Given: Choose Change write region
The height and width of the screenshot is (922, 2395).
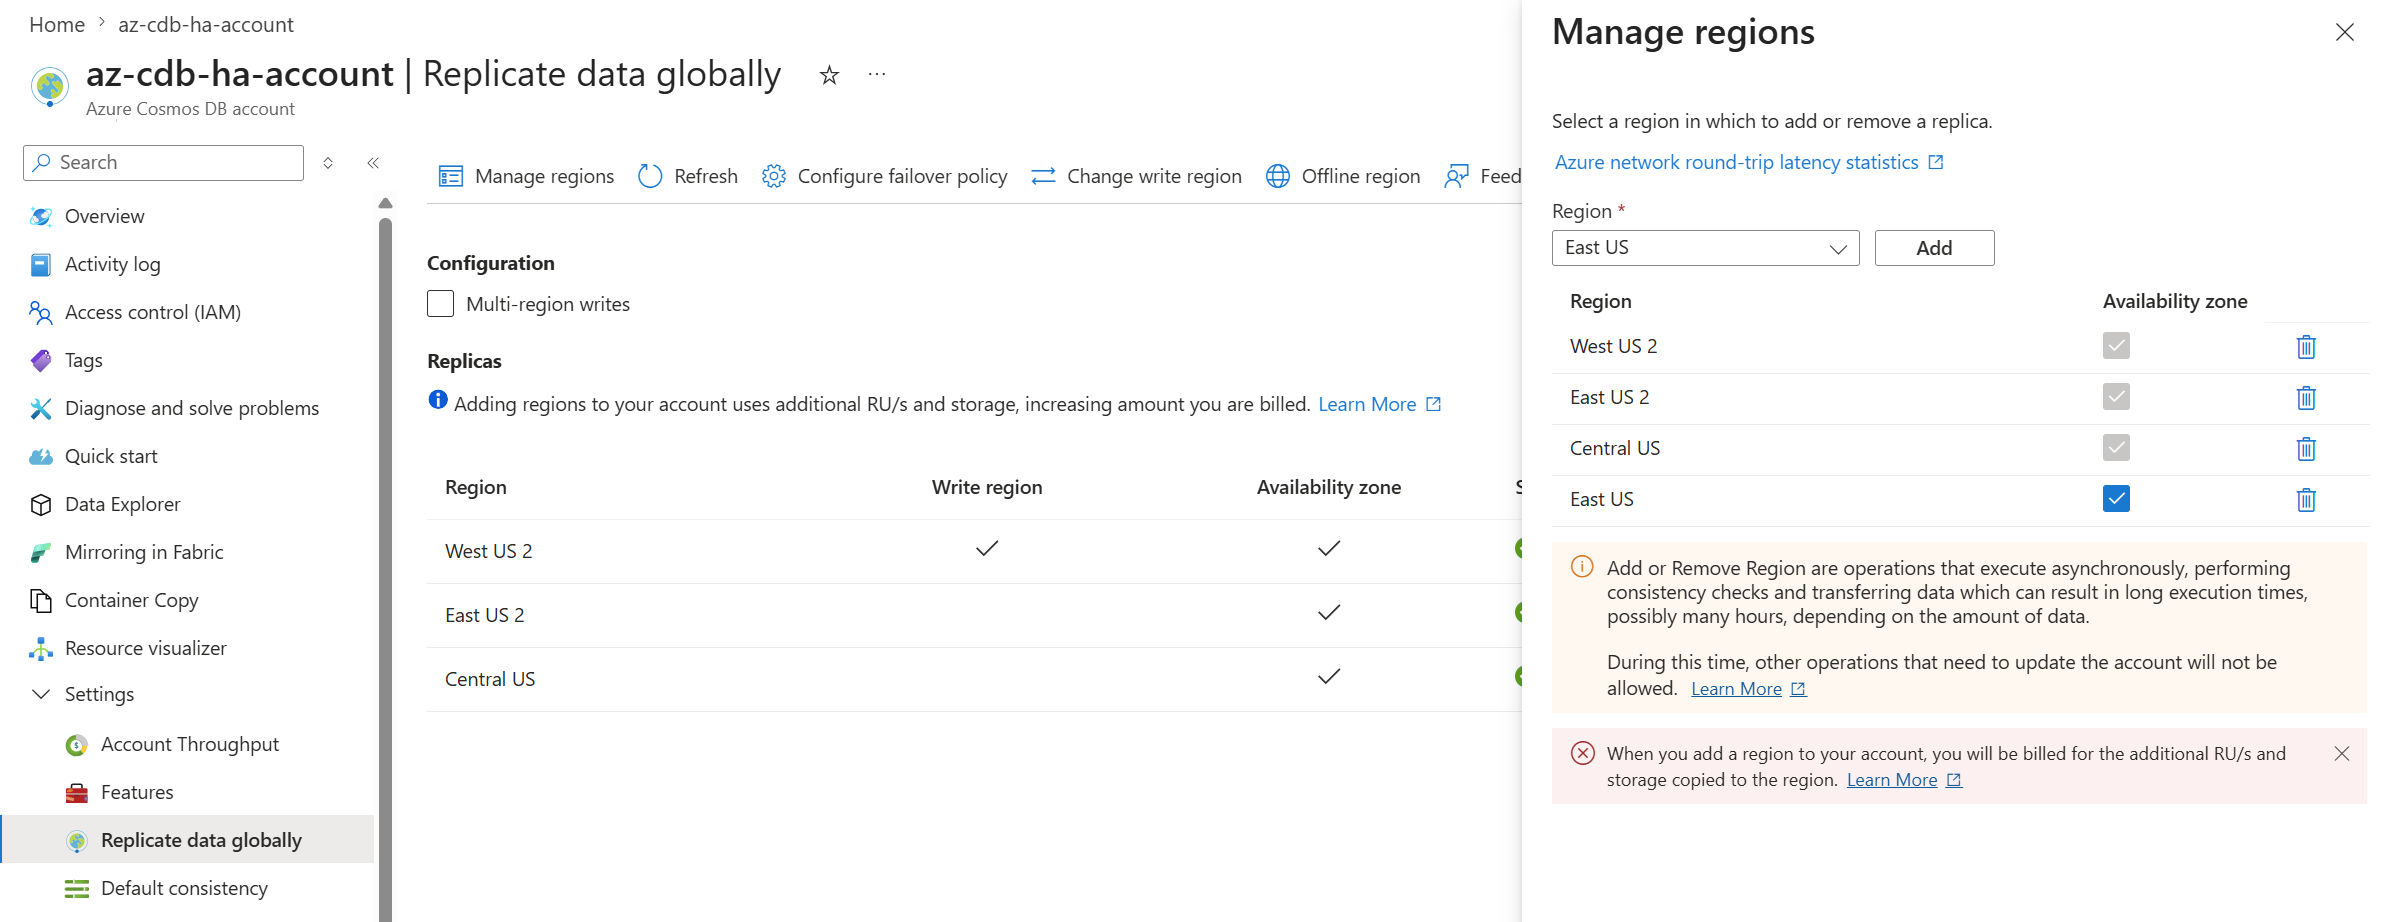Looking at the screenshot, I should coord(1136,176).
